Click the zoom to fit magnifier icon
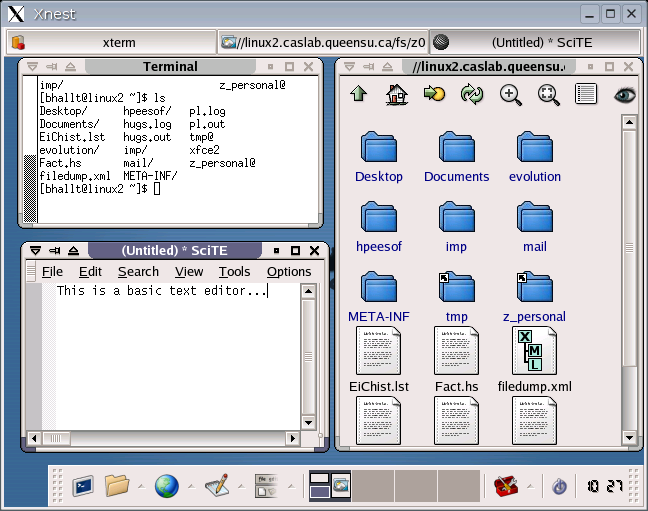The height and width of the screenshot is (511, 648). point(548,95)
